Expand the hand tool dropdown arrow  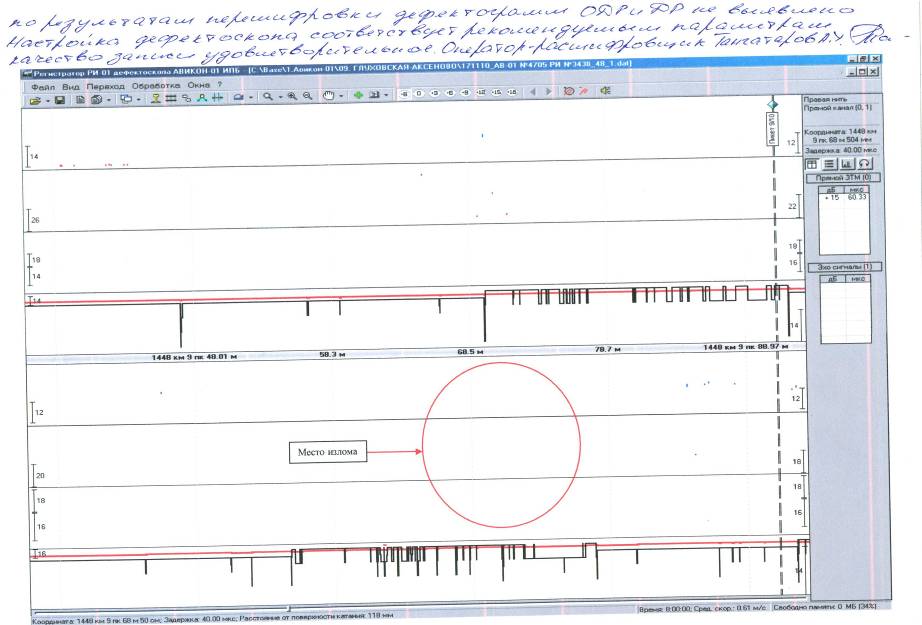pyautogui.click(x=339, y=100)
